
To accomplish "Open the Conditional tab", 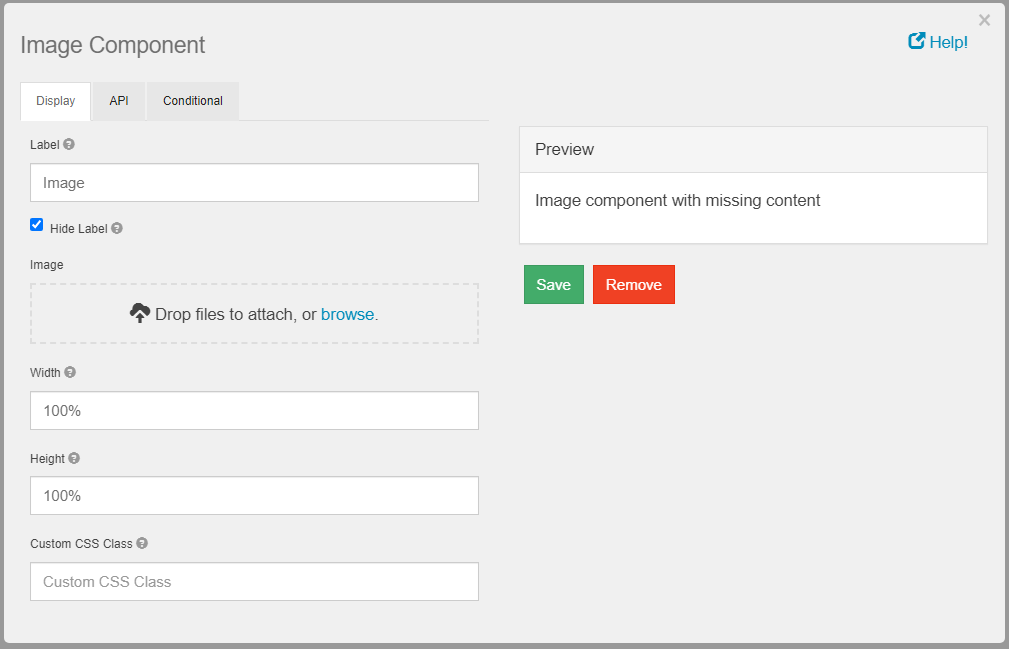I will pos(193,101).
